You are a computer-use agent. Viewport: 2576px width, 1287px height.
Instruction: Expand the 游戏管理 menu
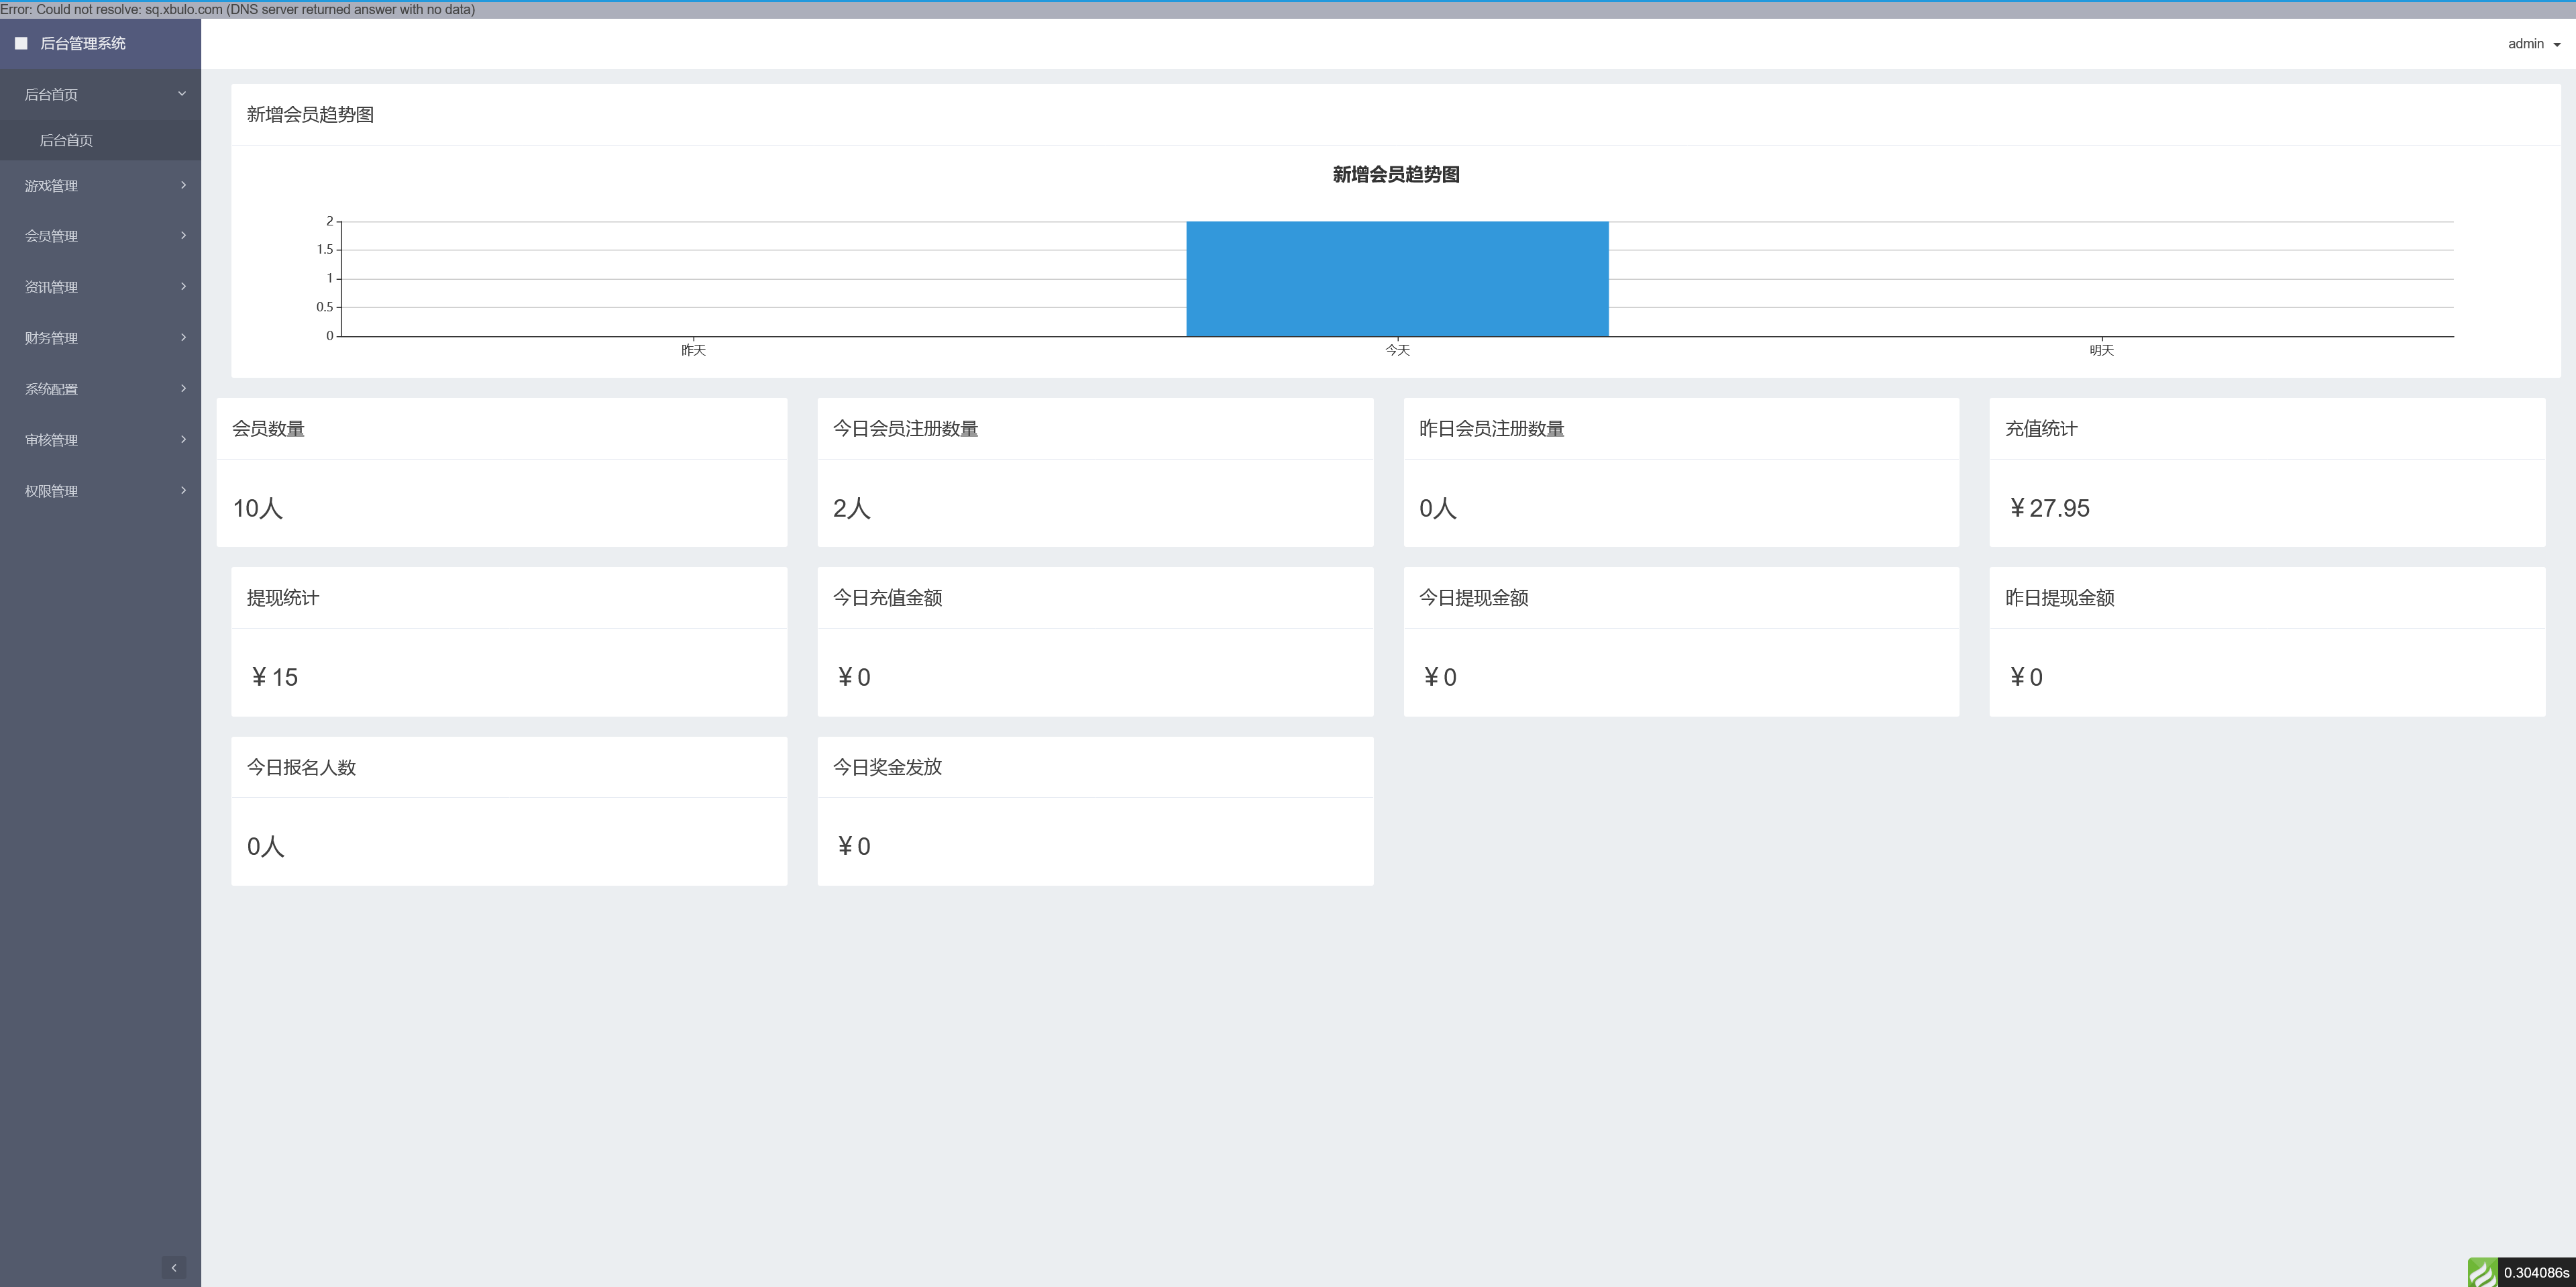pos(100,185)
